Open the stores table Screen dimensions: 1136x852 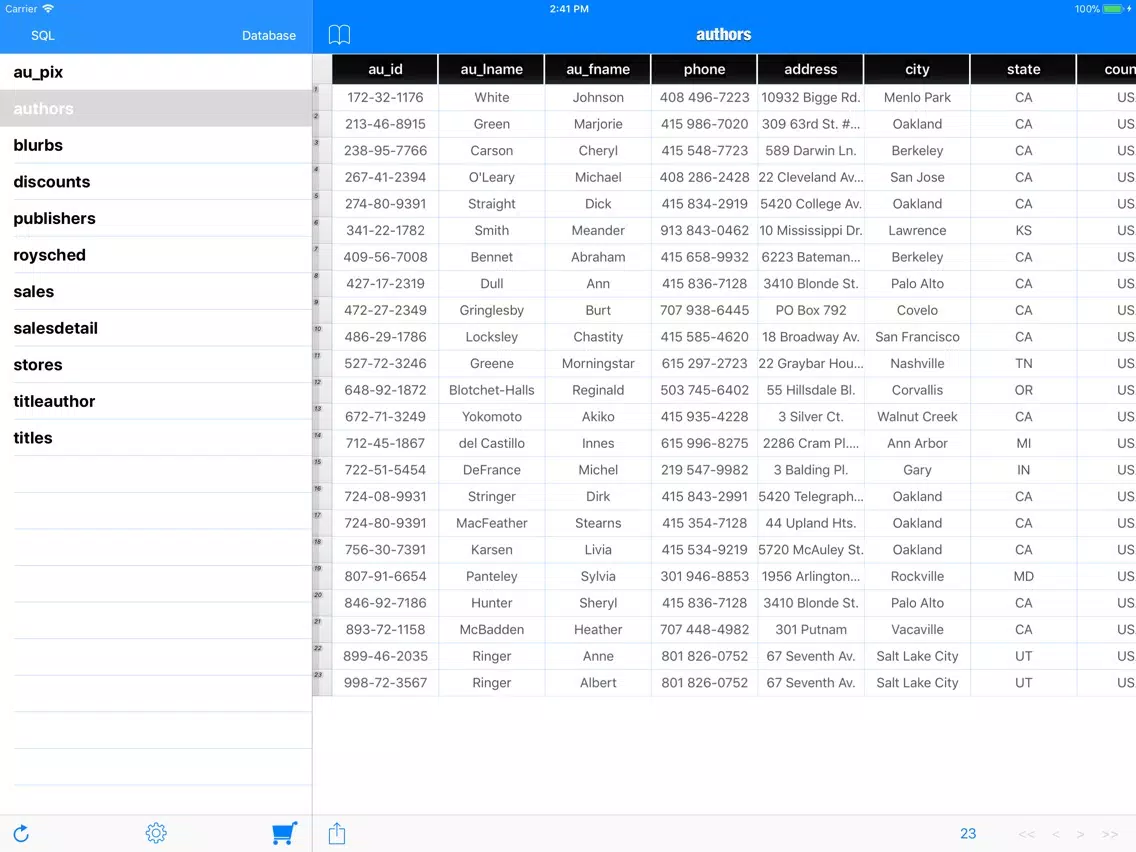coord(156,364)
